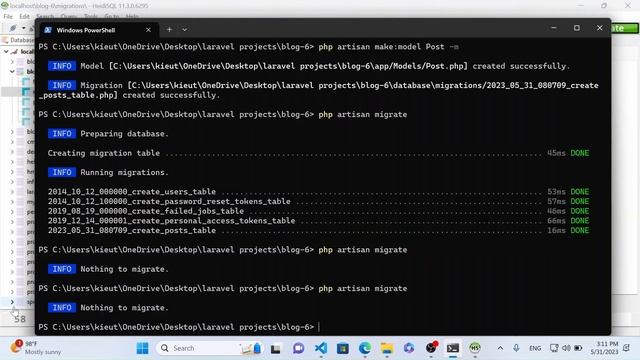Click the 'Running migrations.' message
This screenshot has height=360, width=640.
[x=124, y=172]
